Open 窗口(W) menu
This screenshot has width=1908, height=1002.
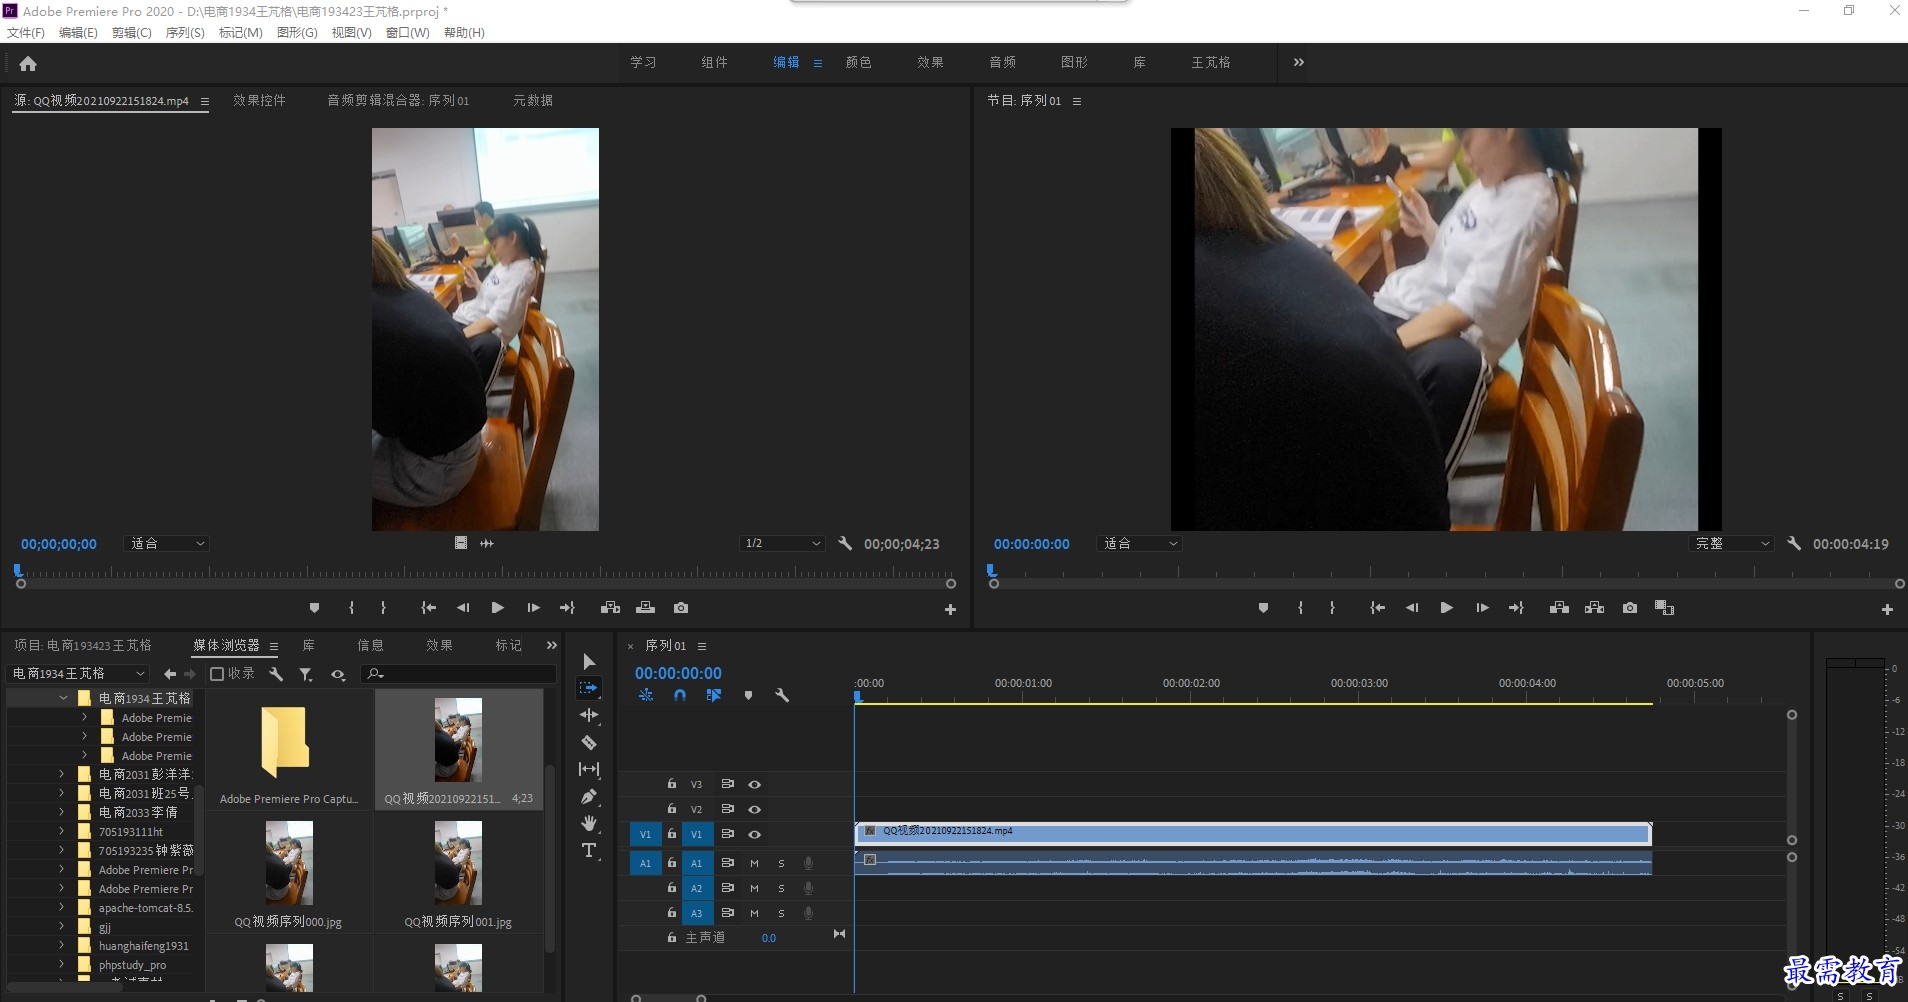[407, 33]
